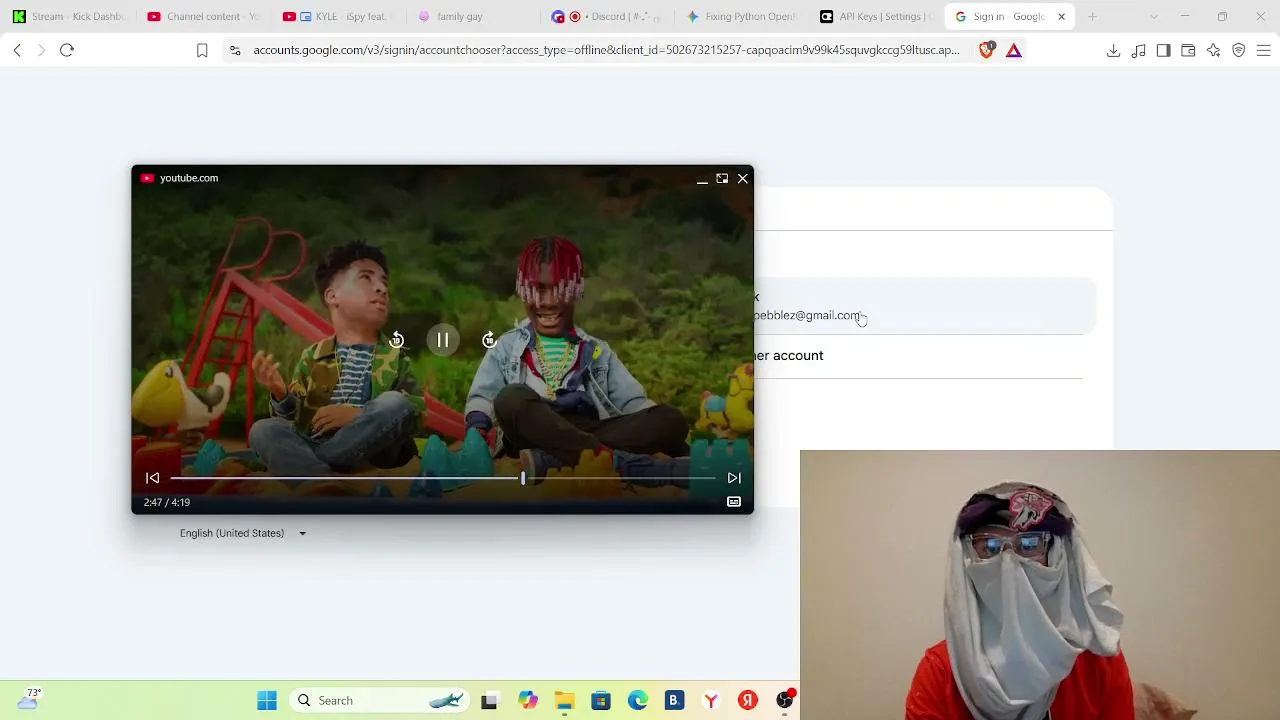Open the Brave Shields icon
The image size is (1280, 720).
tap(987, 50)
